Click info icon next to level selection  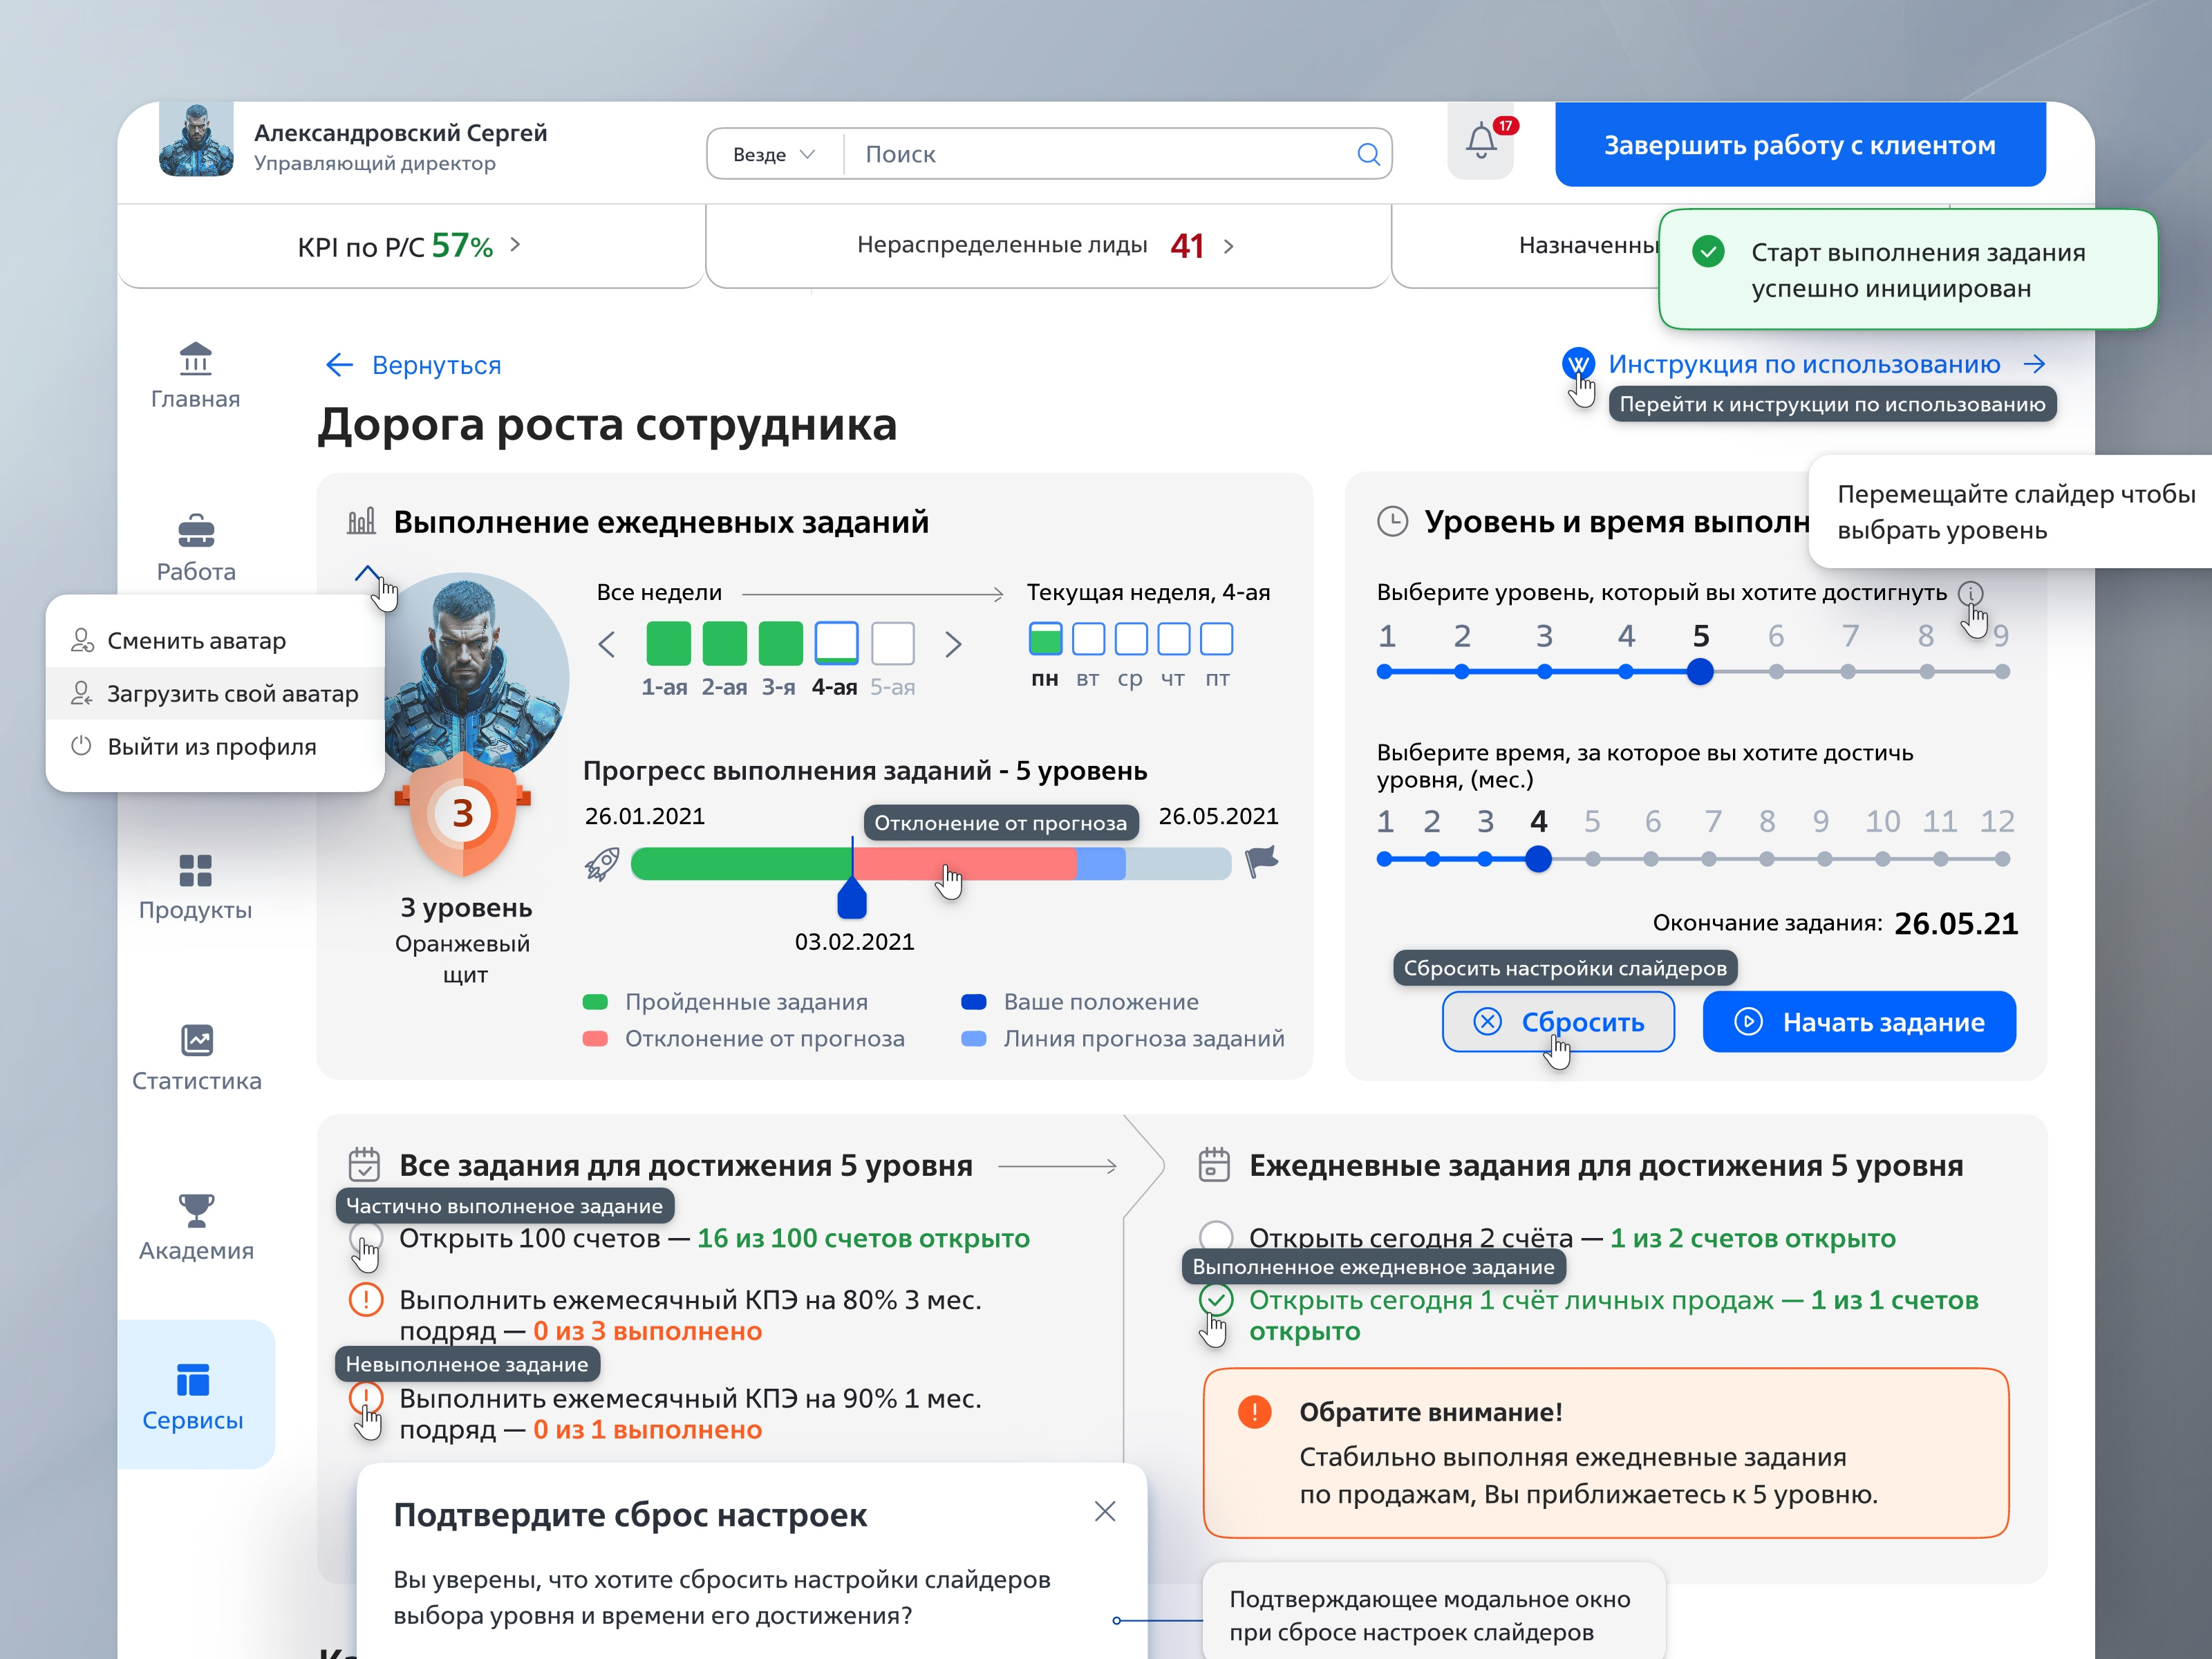[x=1970, y=593]
